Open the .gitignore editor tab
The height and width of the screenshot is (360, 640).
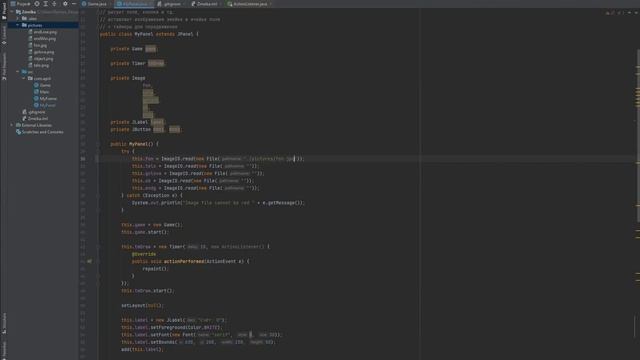(x=170, y=4)
